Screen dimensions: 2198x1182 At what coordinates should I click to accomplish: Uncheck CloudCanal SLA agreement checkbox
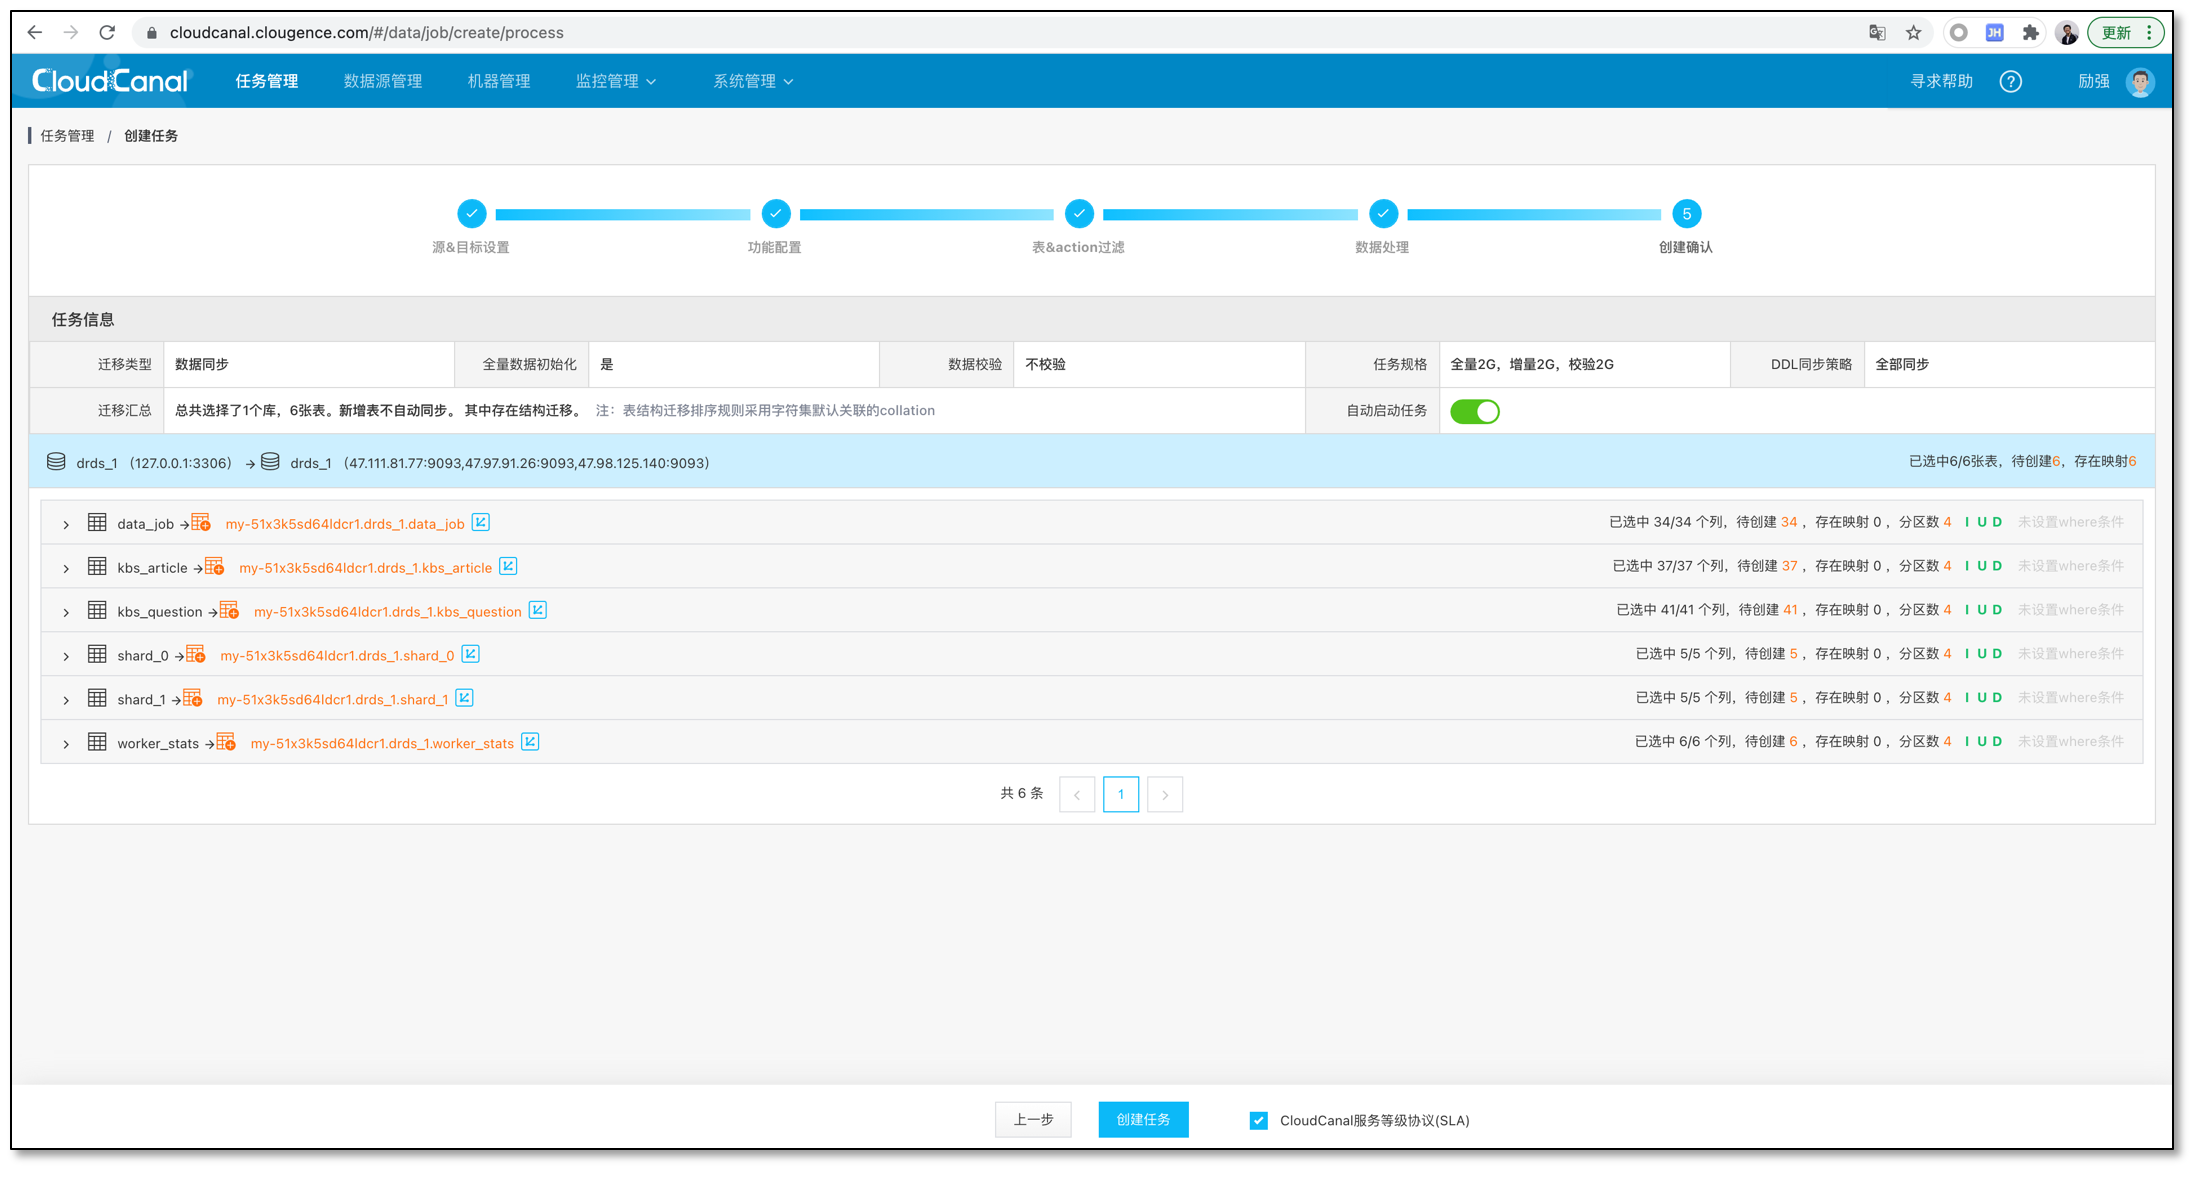(x=1259, y=1120)
